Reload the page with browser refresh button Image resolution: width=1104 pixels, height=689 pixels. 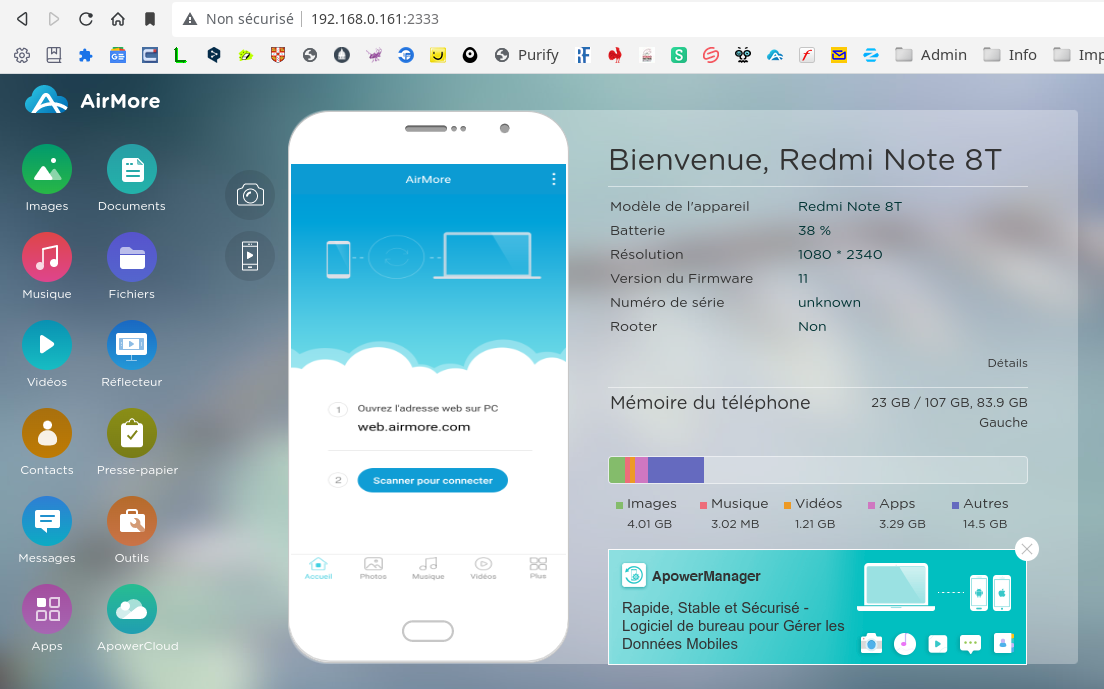(x=86, y=19)
